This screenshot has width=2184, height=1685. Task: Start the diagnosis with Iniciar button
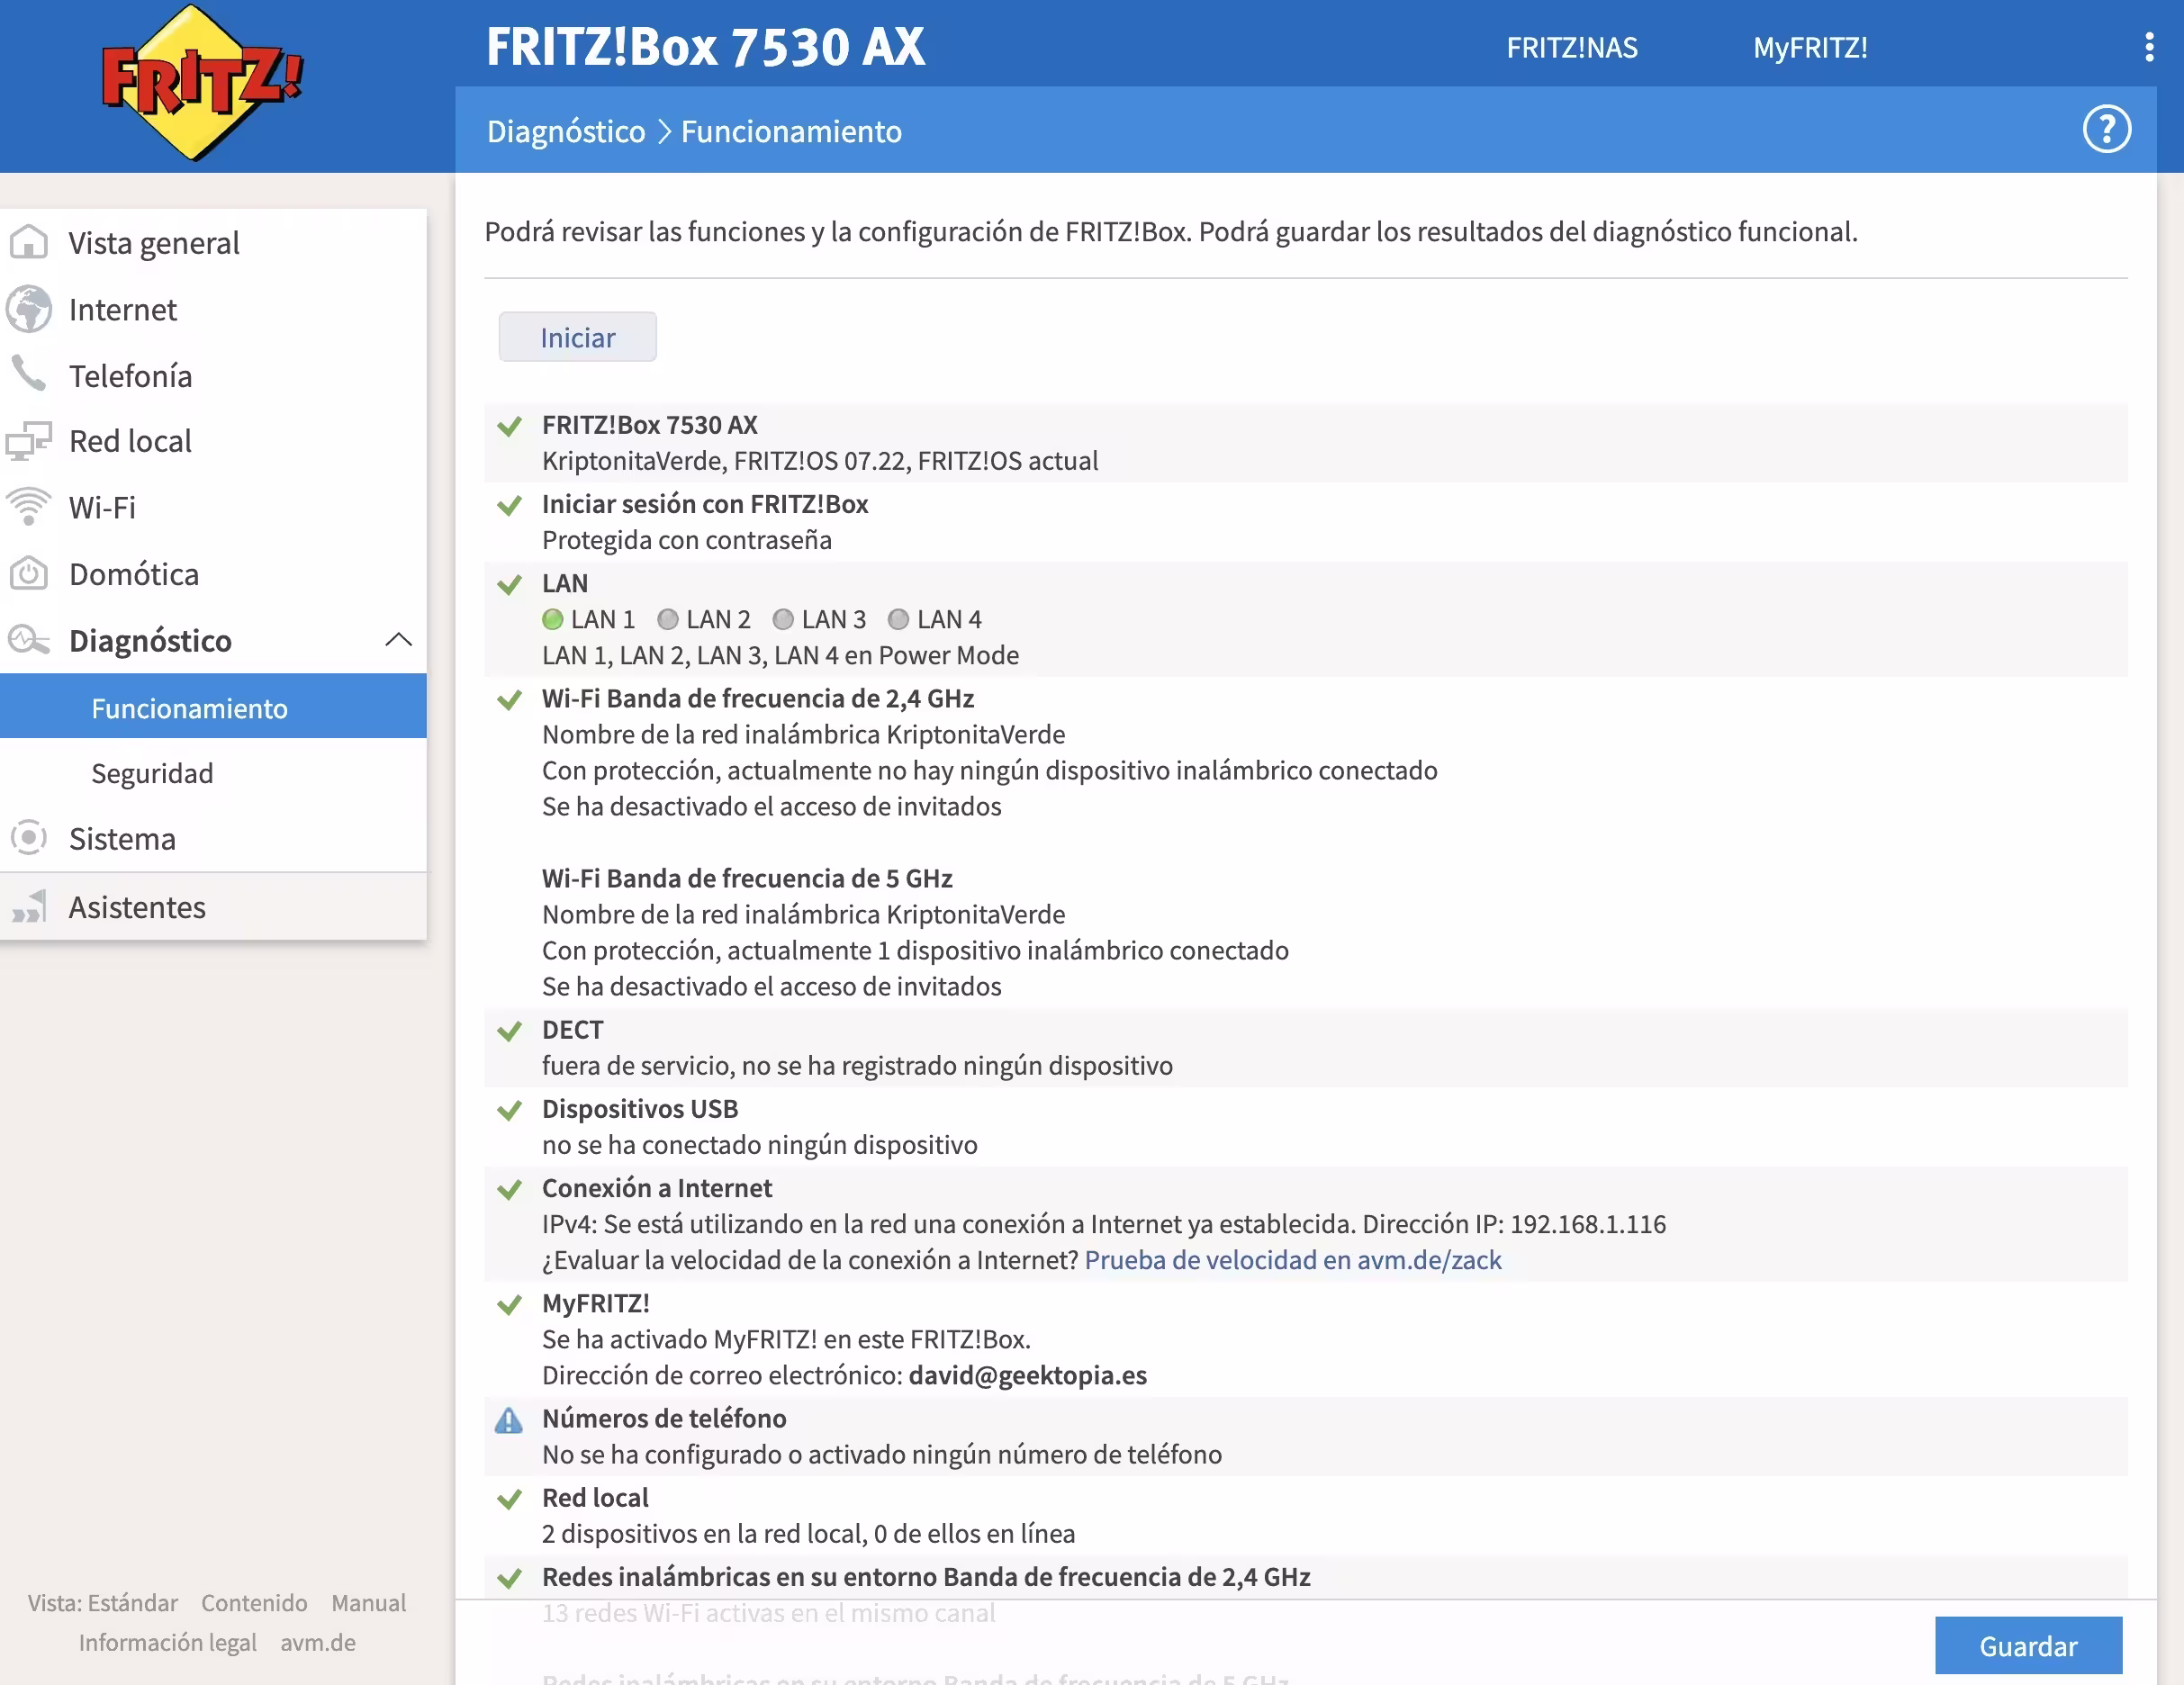(x=577, y=337)
